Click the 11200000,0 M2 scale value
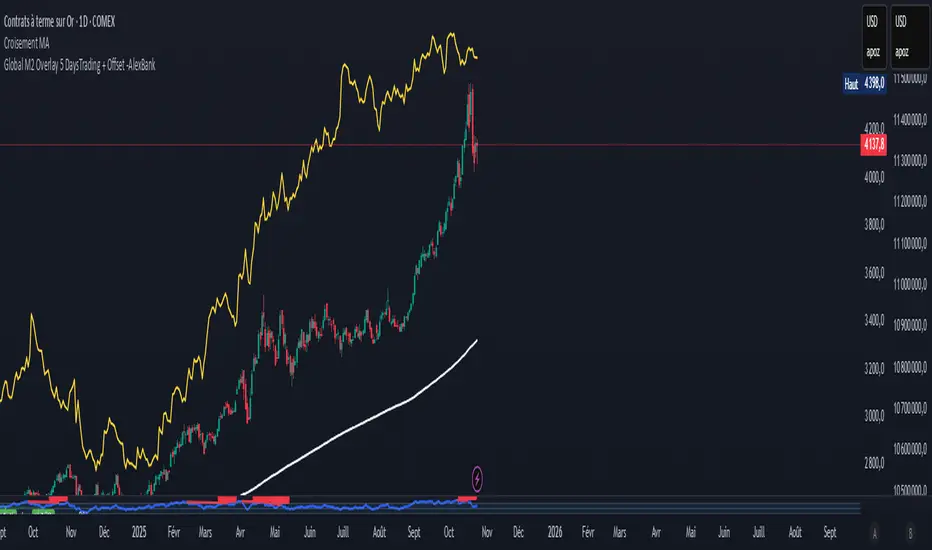932x550 pixels. click(x=910, y=202)
